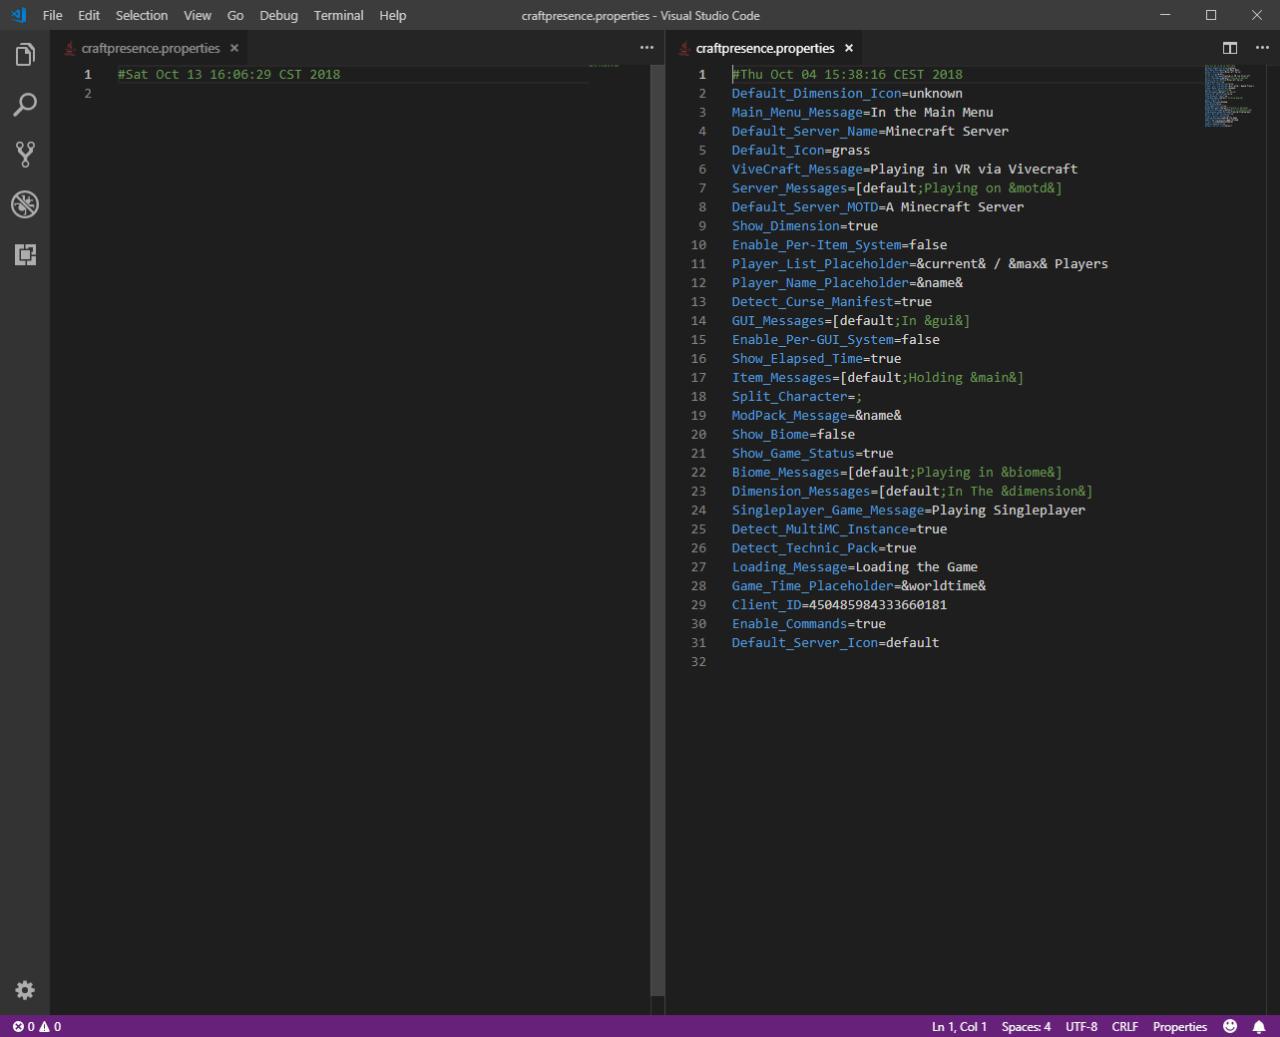The height and width of the screenshot is (1037, 1280).
Task: Click the Show_Dimension=true line
Action: (x=804, y=226)
